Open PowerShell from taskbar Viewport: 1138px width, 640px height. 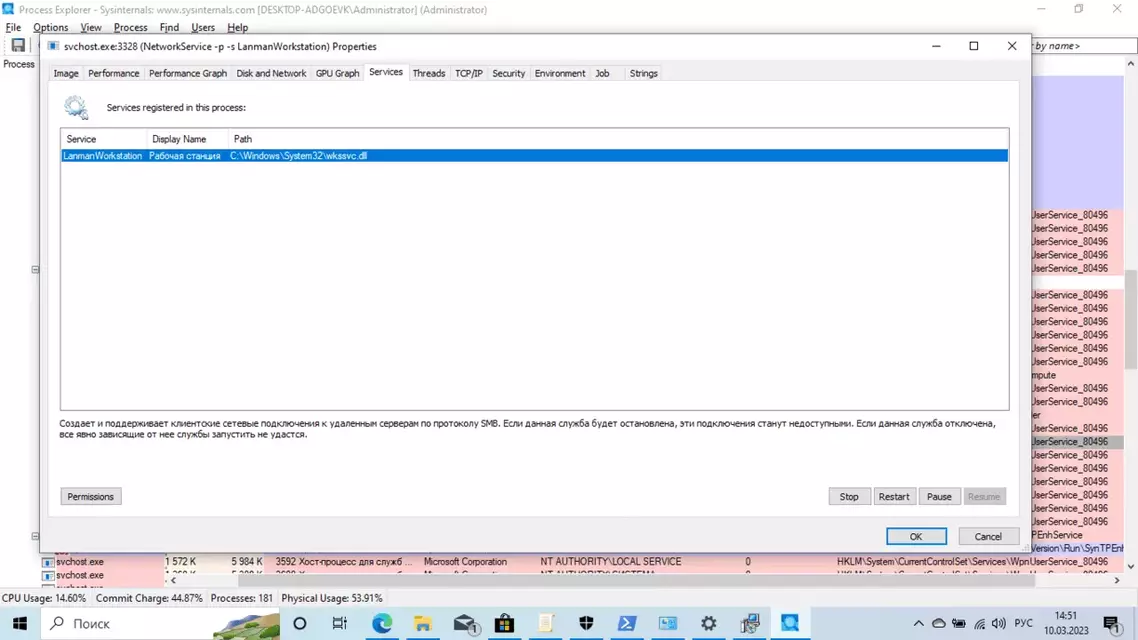[627, 623]
